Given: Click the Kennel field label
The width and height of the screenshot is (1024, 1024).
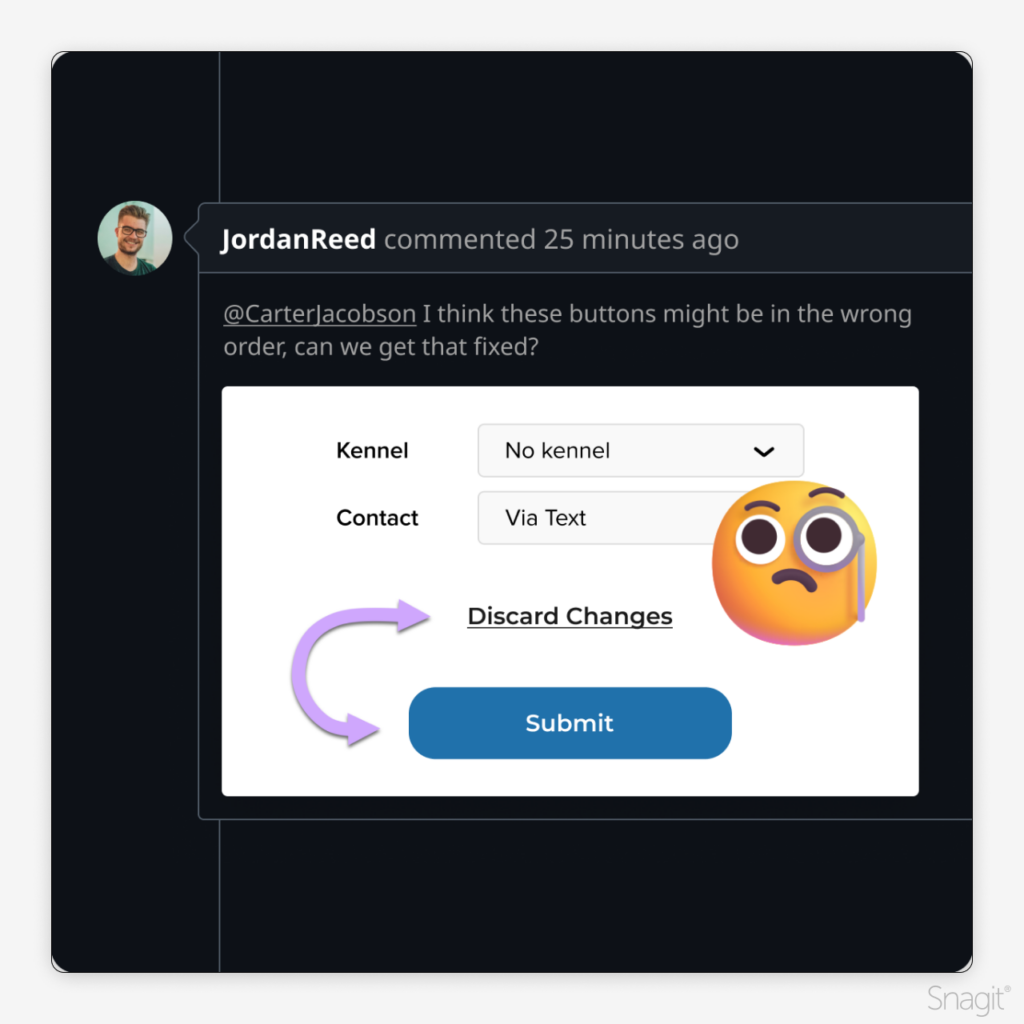Looking at the screenshot, I should [x=372, y=451].
